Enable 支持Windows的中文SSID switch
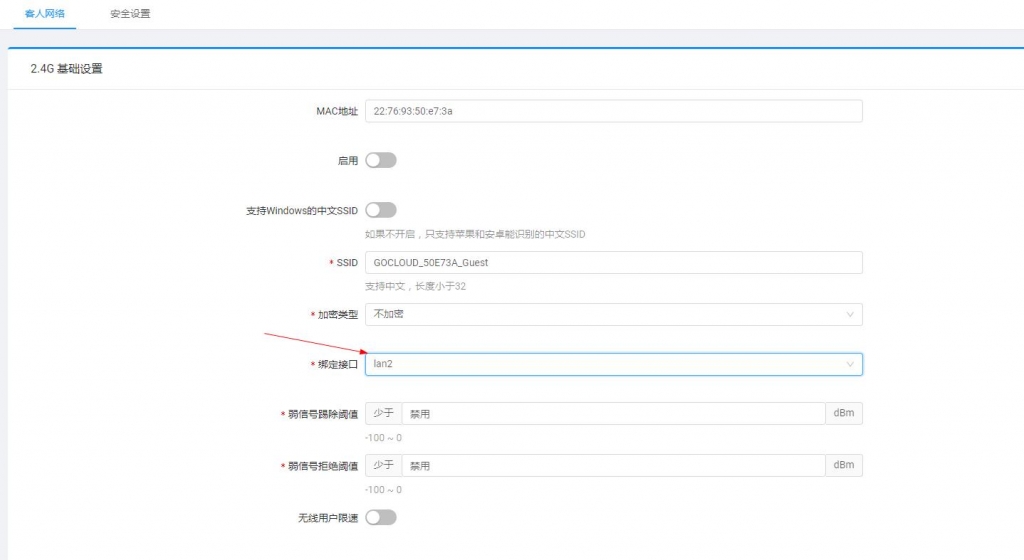1024x560 pixels. (381, 210)
